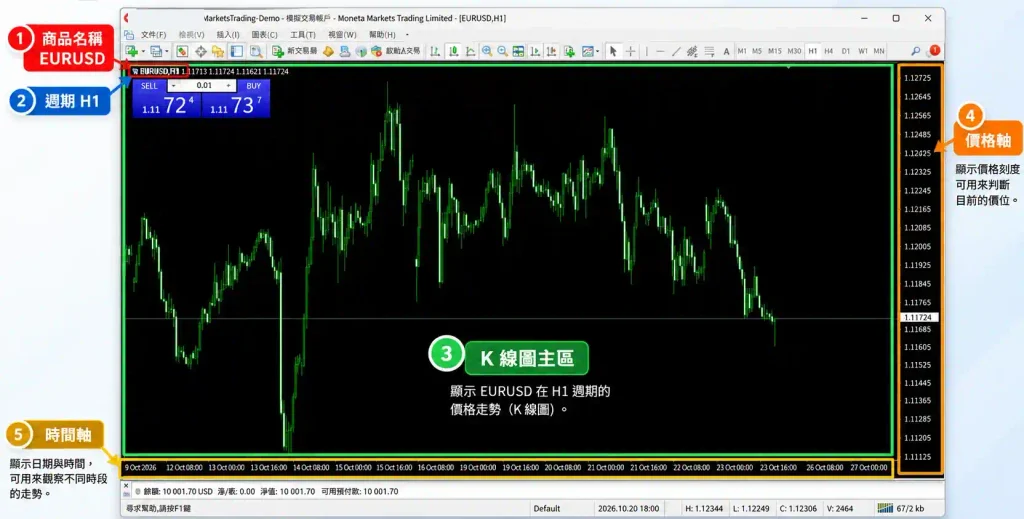This screenshot has width=1024, height=519.
Task: Click the yellow MetaEditor icon
Action: tap(328, 51)
